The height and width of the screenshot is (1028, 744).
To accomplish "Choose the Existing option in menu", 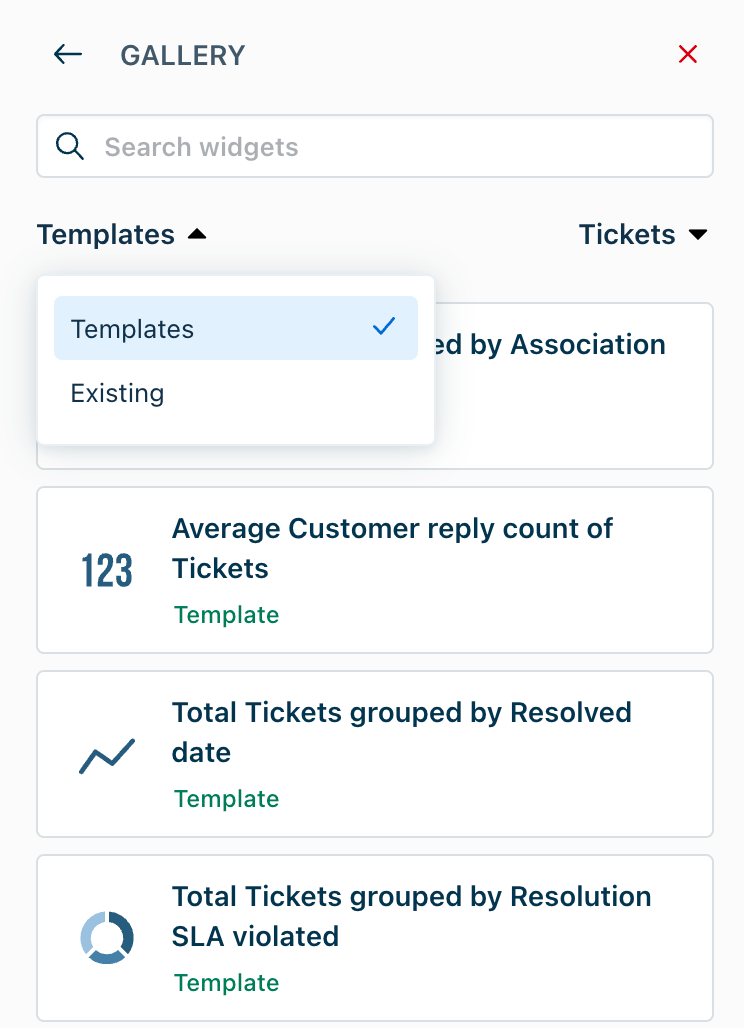I will [x=118, y=393].
